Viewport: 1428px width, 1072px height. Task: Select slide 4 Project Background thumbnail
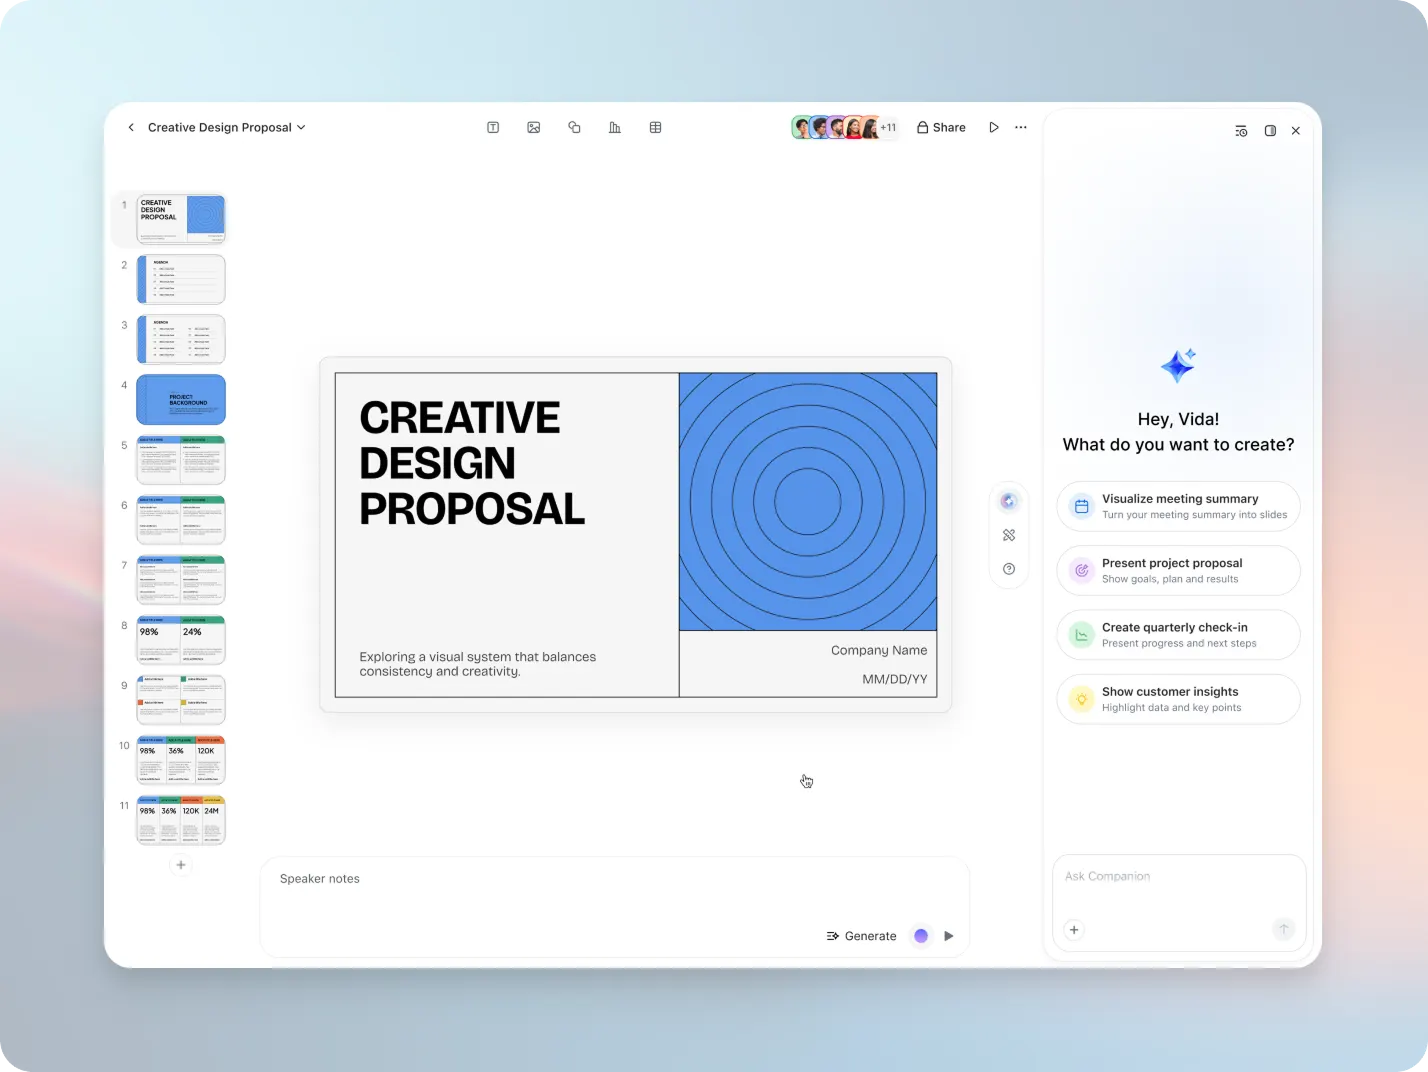(181, 399)
